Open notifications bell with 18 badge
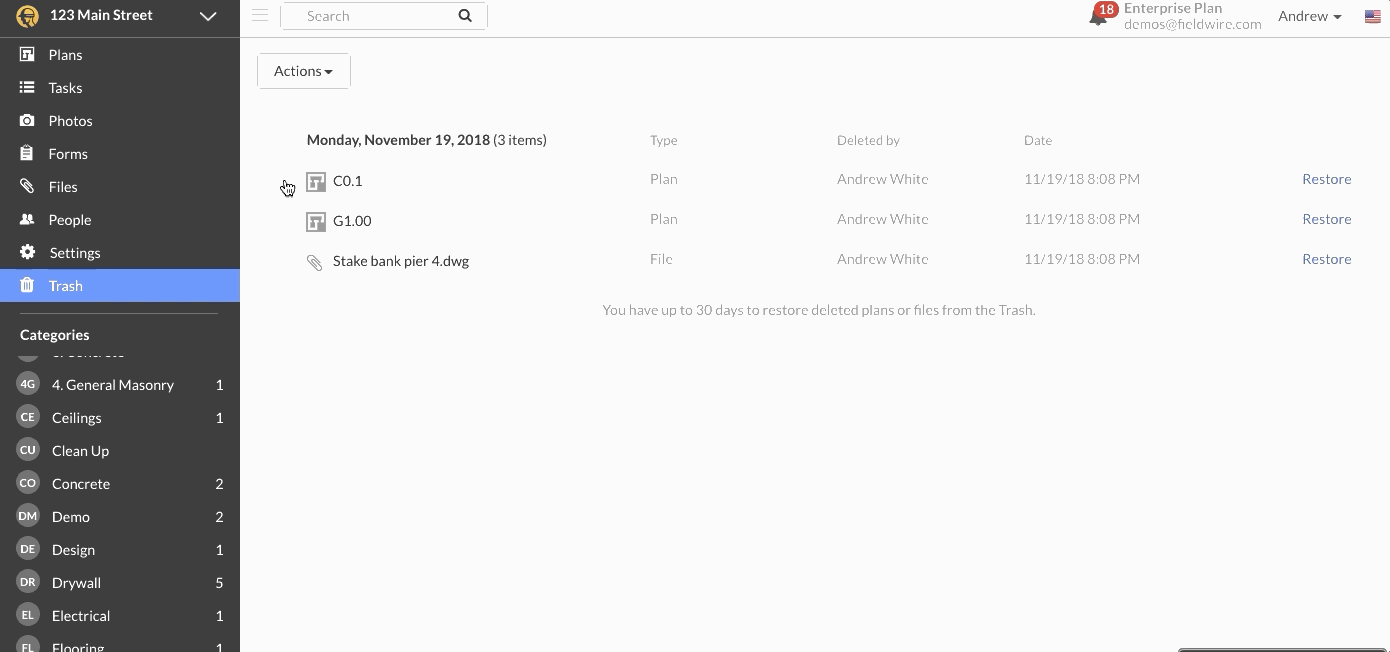Image resolution: width=1390 pixels, height=652 pixels. coord(1101,15)
